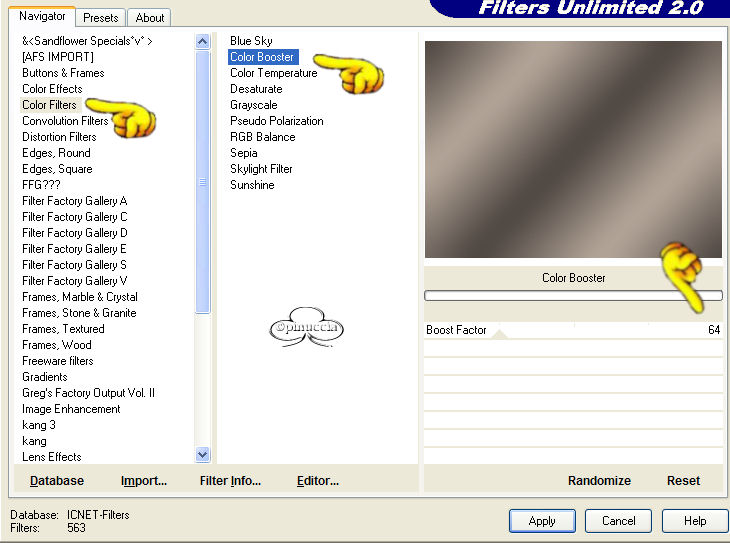Open the Database button

pos(57,481)
